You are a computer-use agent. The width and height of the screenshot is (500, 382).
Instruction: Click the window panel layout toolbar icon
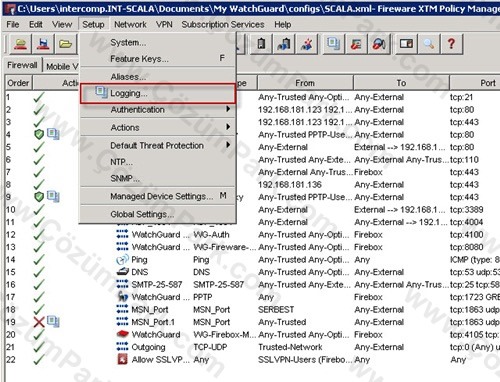tap(406, 44)
